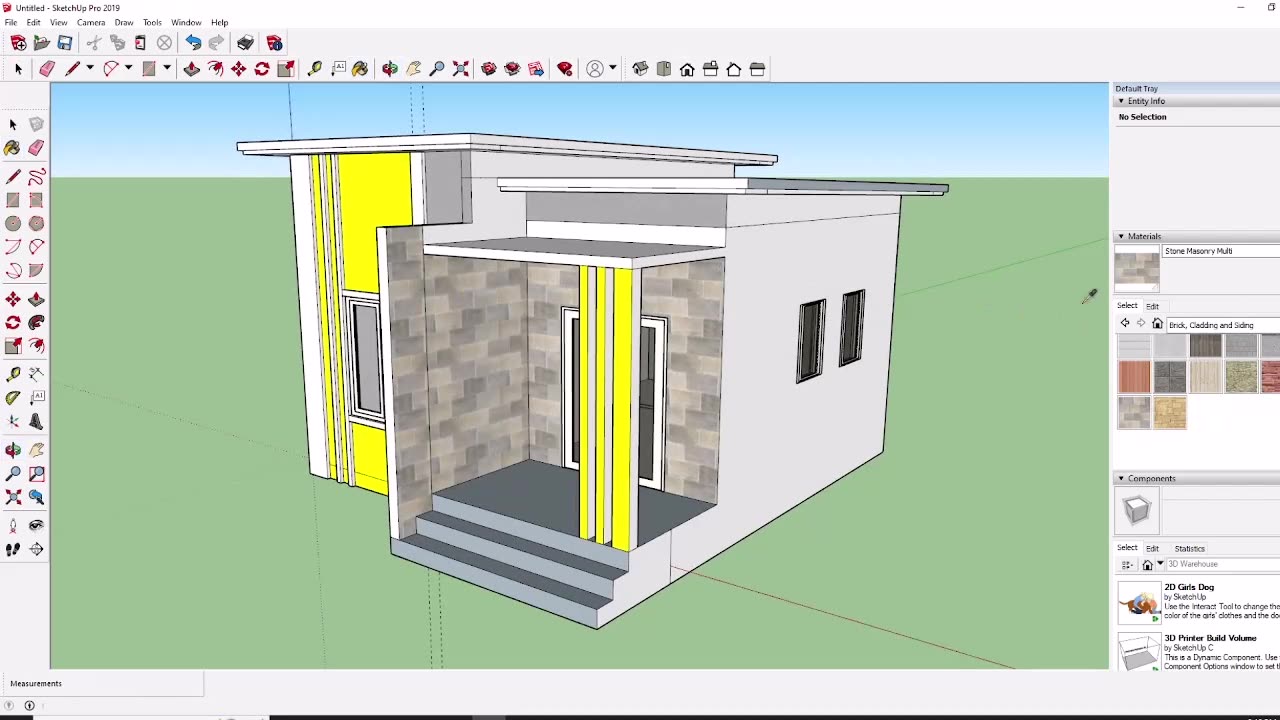Click the Print icon
Screen dimensions: 1280x720
[245, 43]
